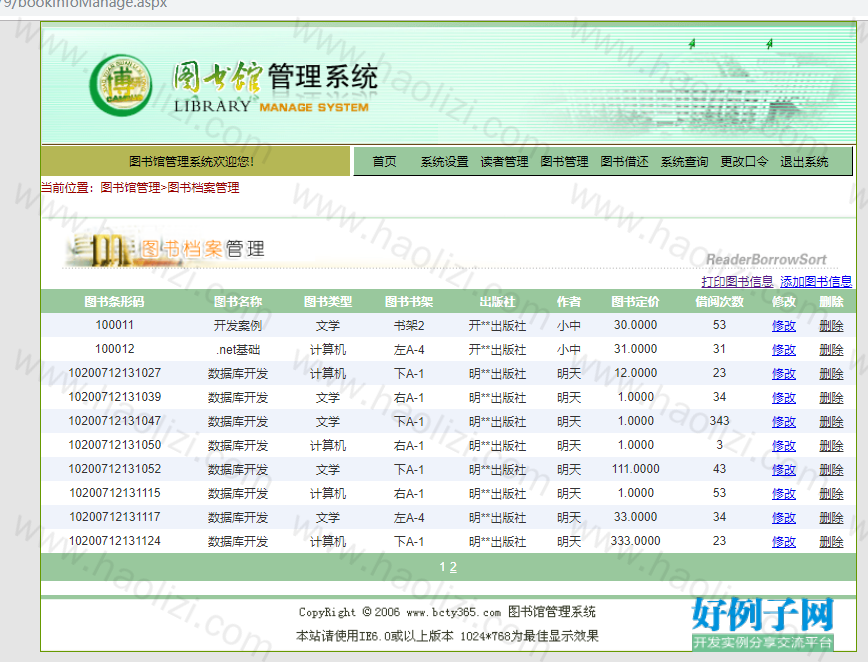This screenshot has width=868, height=662.
Task: Open the 图书管理 menu
Action: pyautogui.click(x=564, y=162)
